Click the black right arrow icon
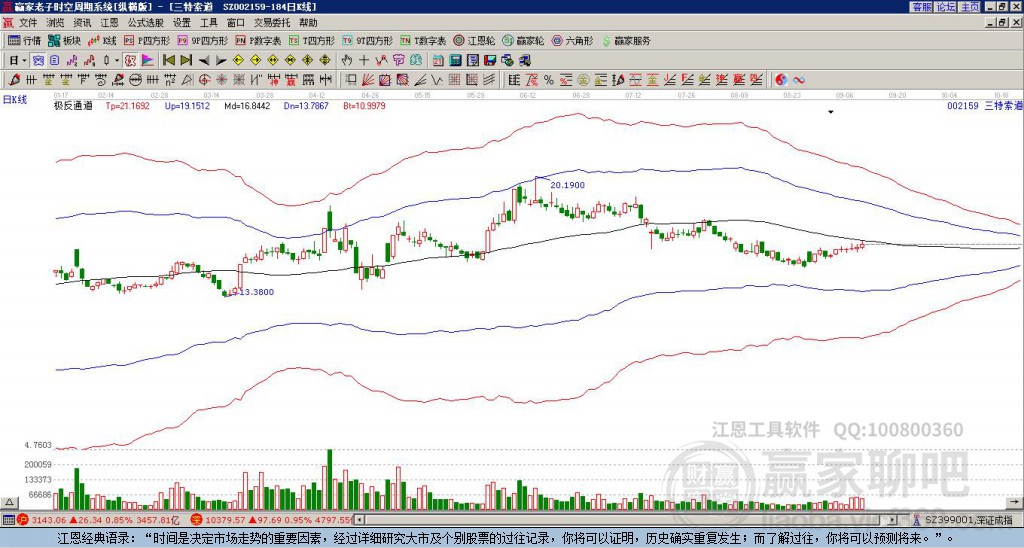 point(221,60)
